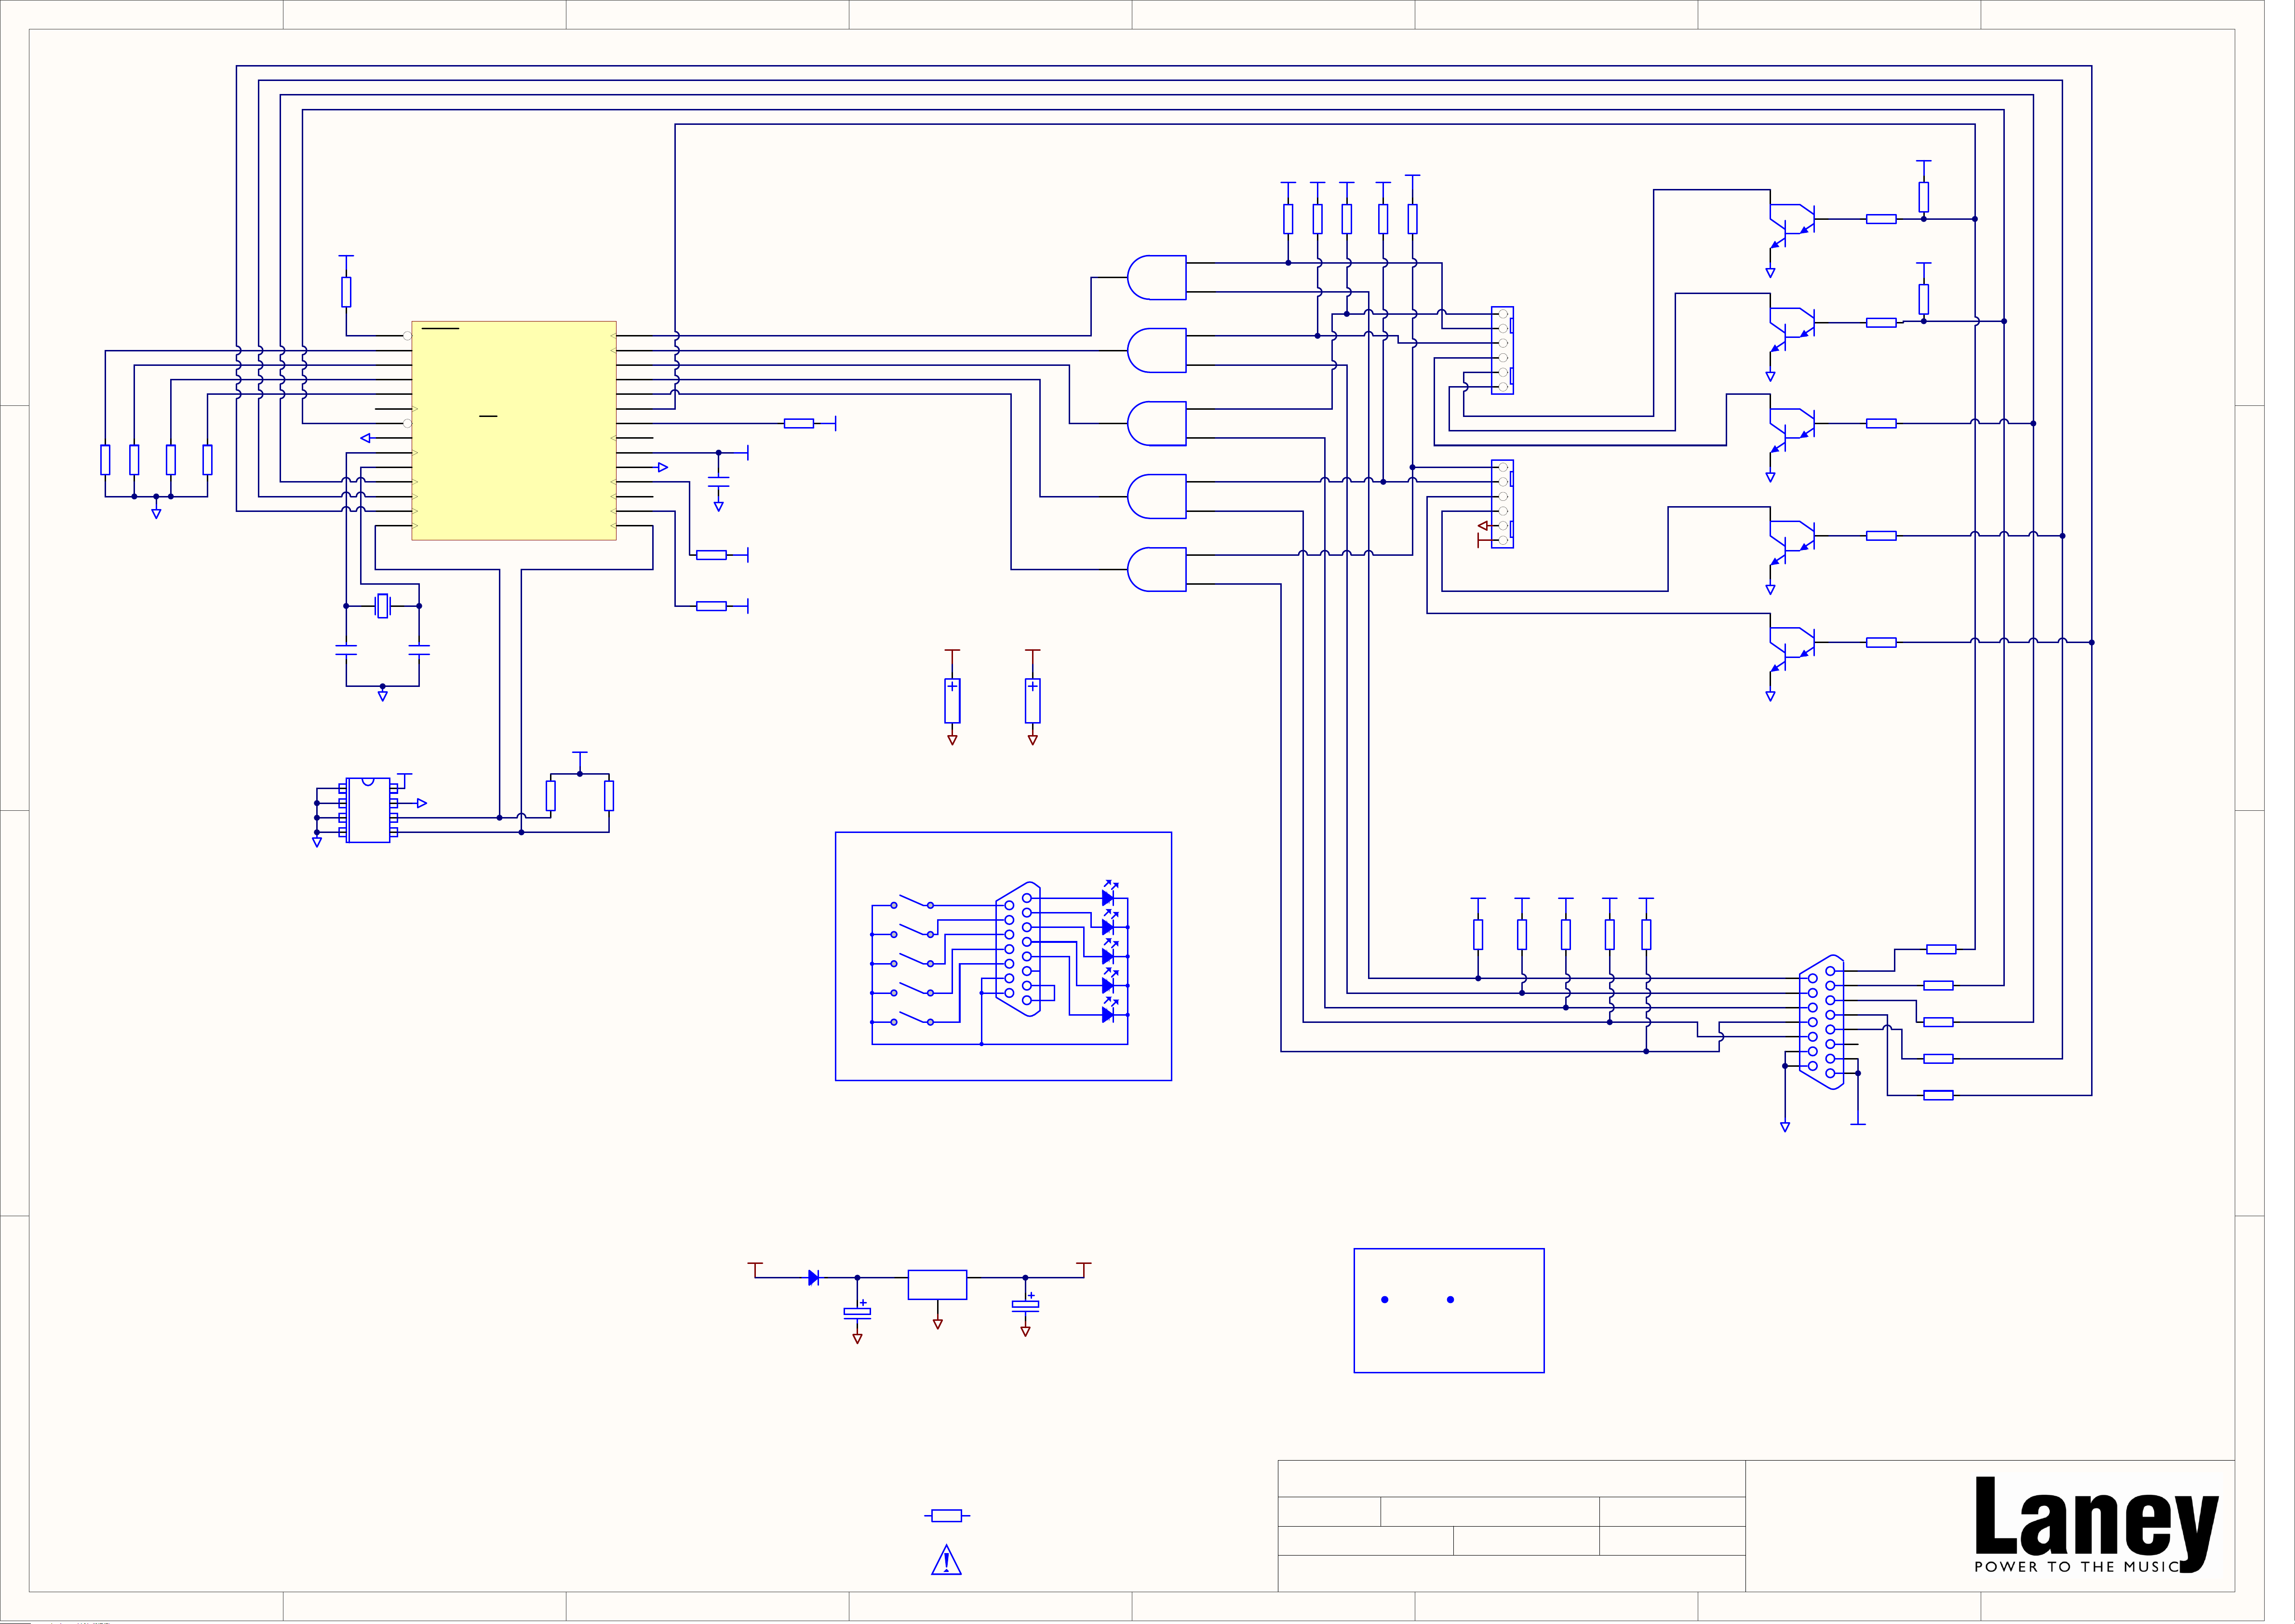Select the left red-rail electrolytic capacitor at centre
Image resolution: width=2295 pixels, height=1624 pixels.
(952, 700)
